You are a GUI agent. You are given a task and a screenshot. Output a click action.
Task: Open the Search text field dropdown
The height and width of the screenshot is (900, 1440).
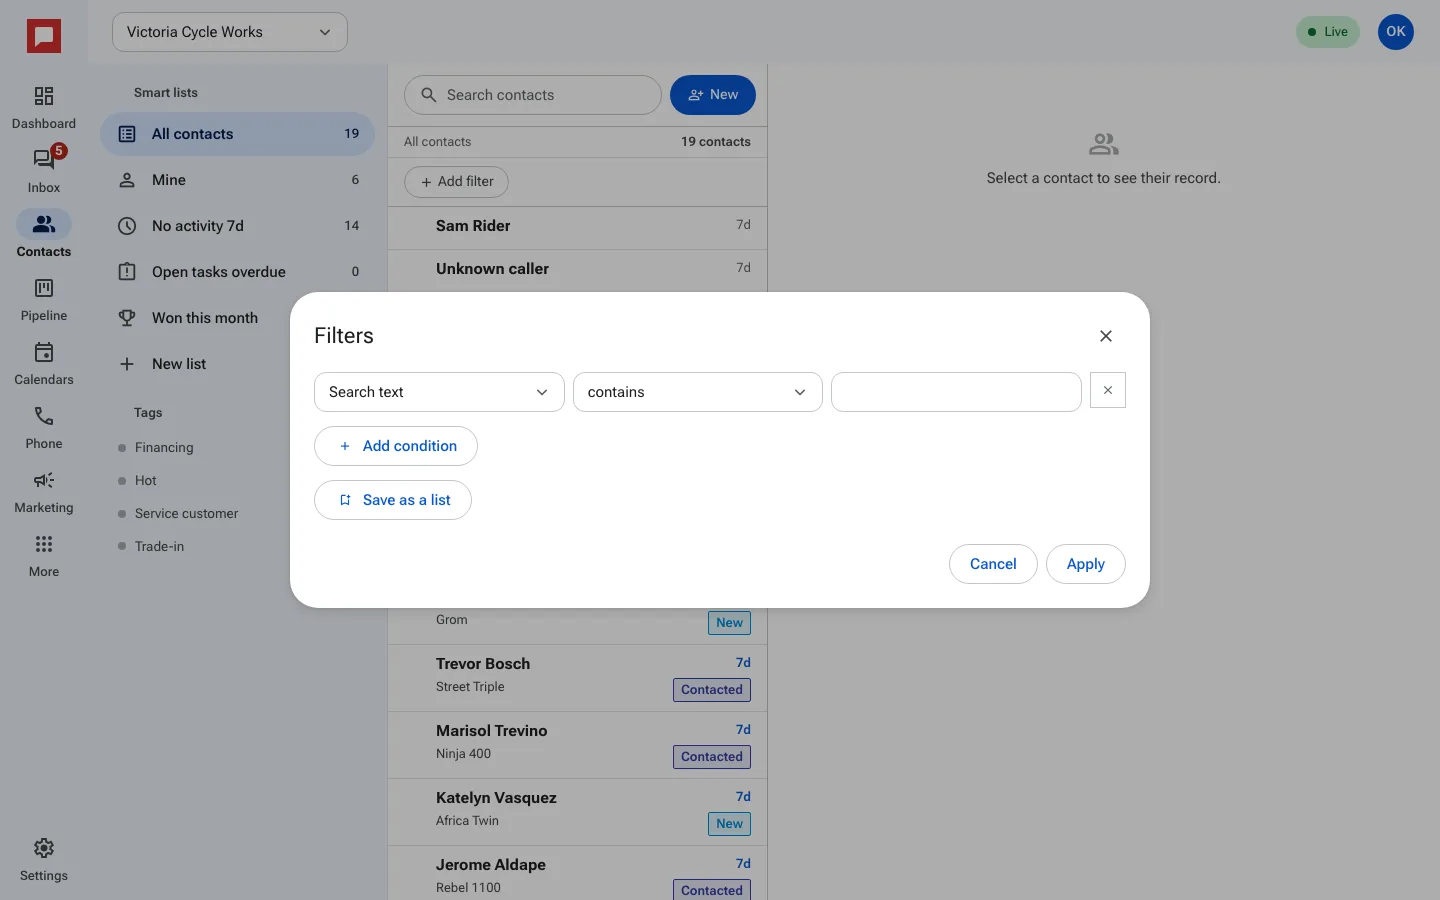(x=439, y=392)
